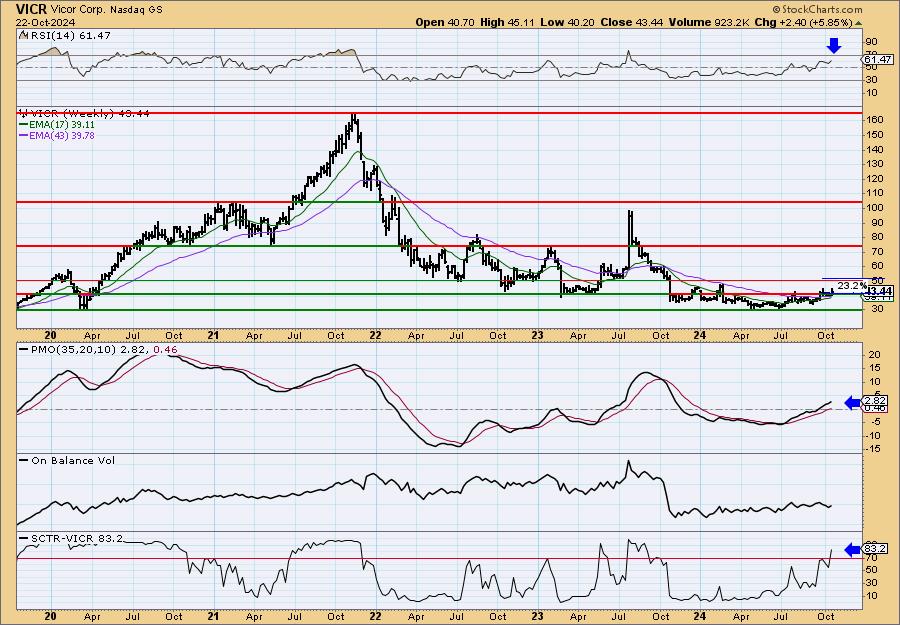Click the -15 label on PMO axis

pos(873,449)
